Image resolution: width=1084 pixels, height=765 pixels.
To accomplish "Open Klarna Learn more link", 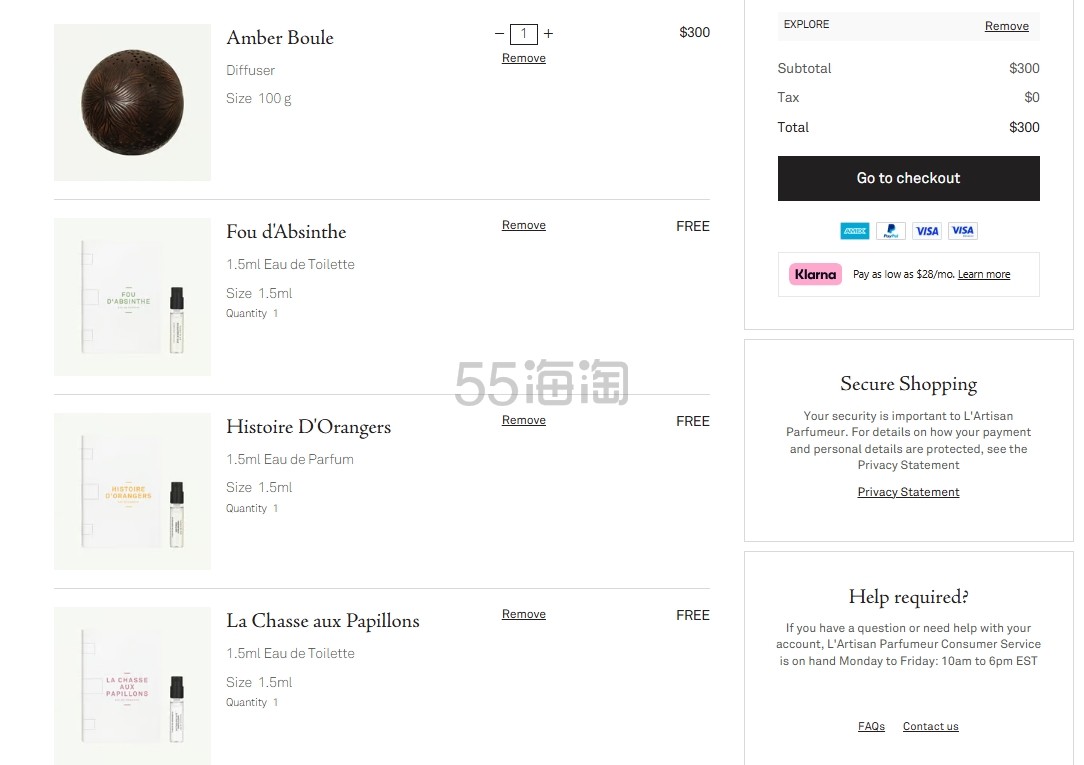I will 984,275.
